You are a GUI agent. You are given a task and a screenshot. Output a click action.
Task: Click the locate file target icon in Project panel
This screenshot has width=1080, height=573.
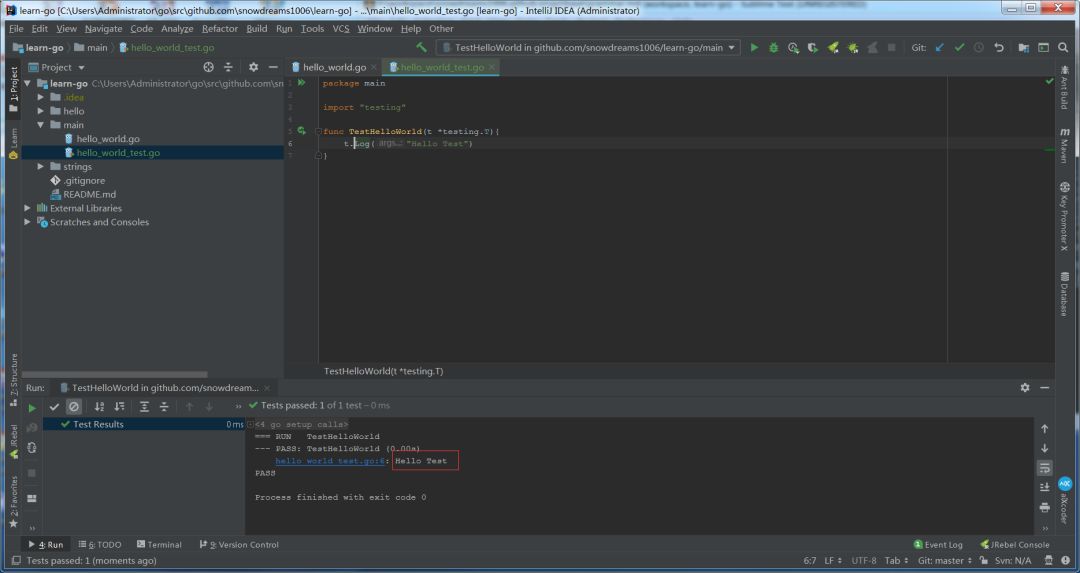tap(209, 67)
